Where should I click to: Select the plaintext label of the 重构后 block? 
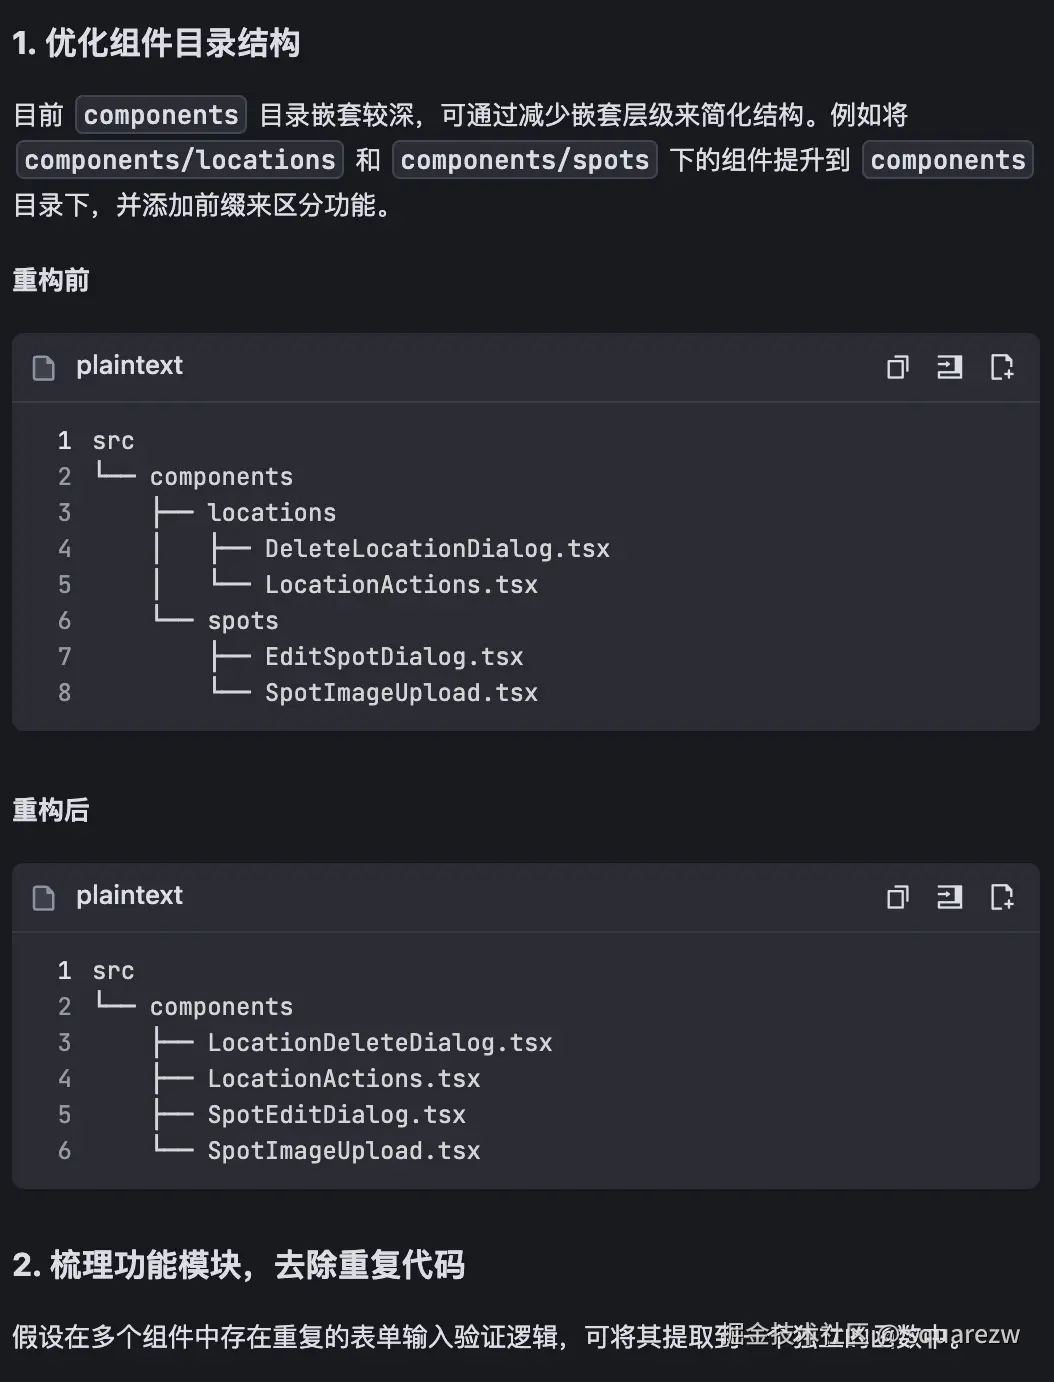(x=129, y=896)
